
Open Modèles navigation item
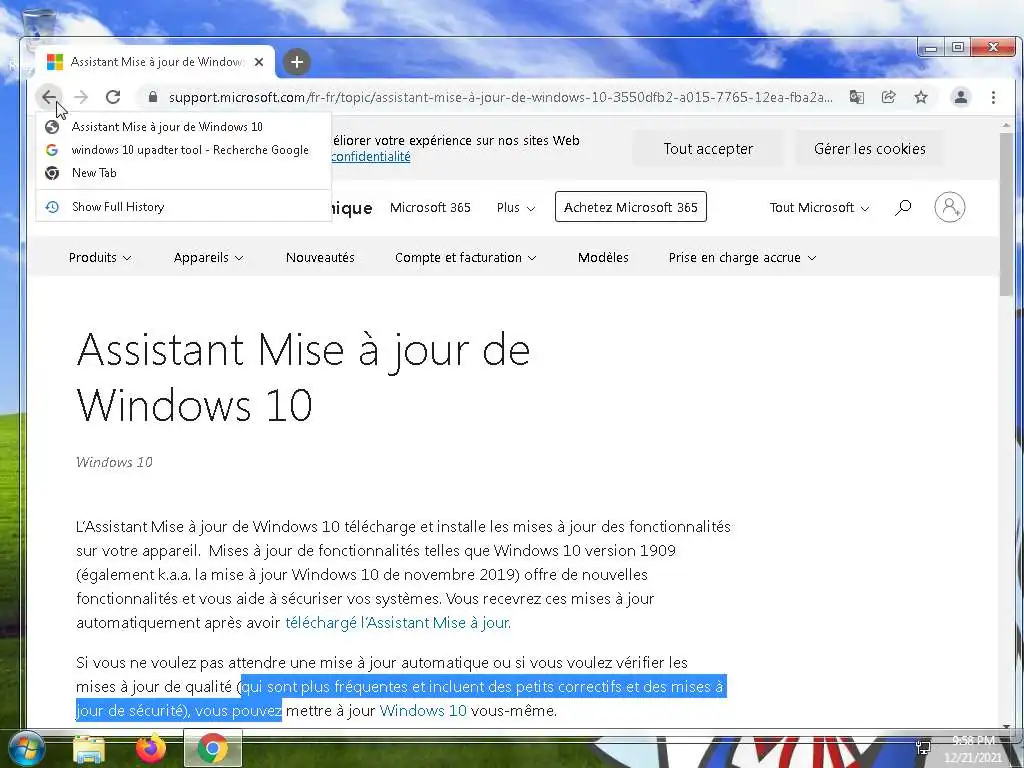[x=603, y=257]
